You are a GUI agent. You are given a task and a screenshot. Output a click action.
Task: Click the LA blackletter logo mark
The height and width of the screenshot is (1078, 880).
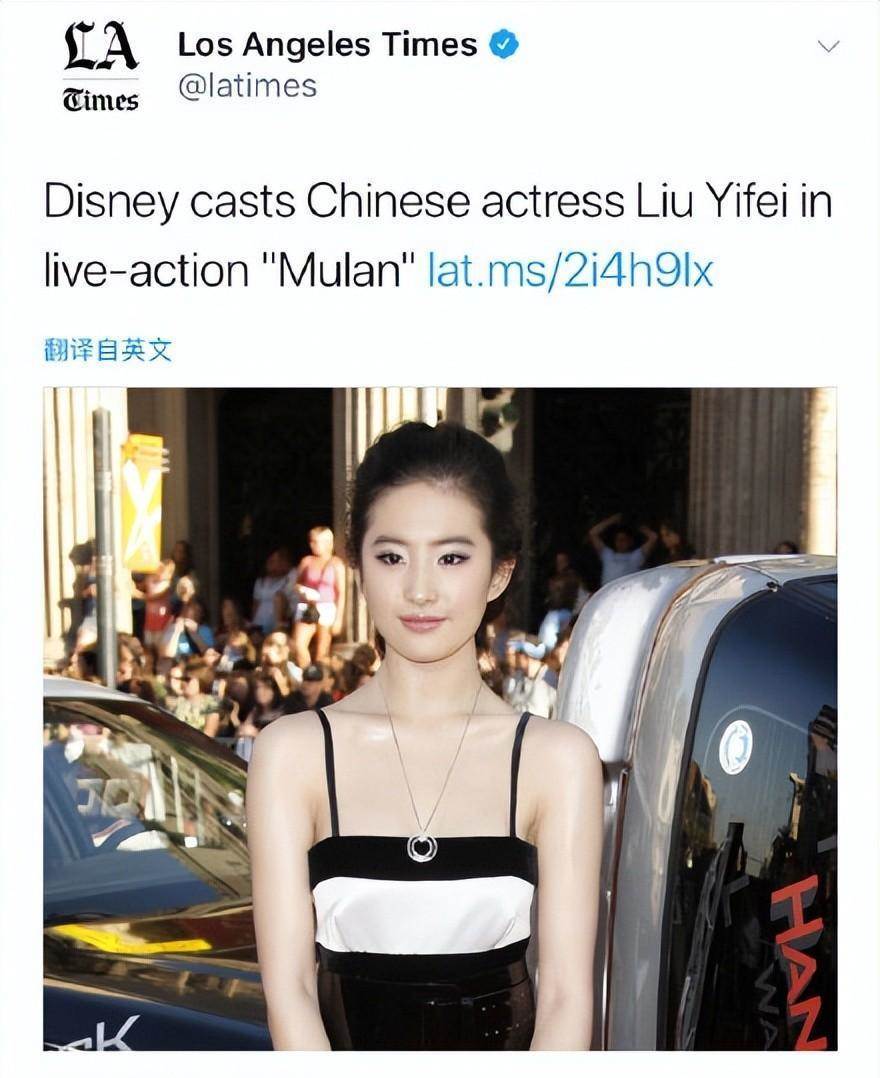tap(101, 47)
